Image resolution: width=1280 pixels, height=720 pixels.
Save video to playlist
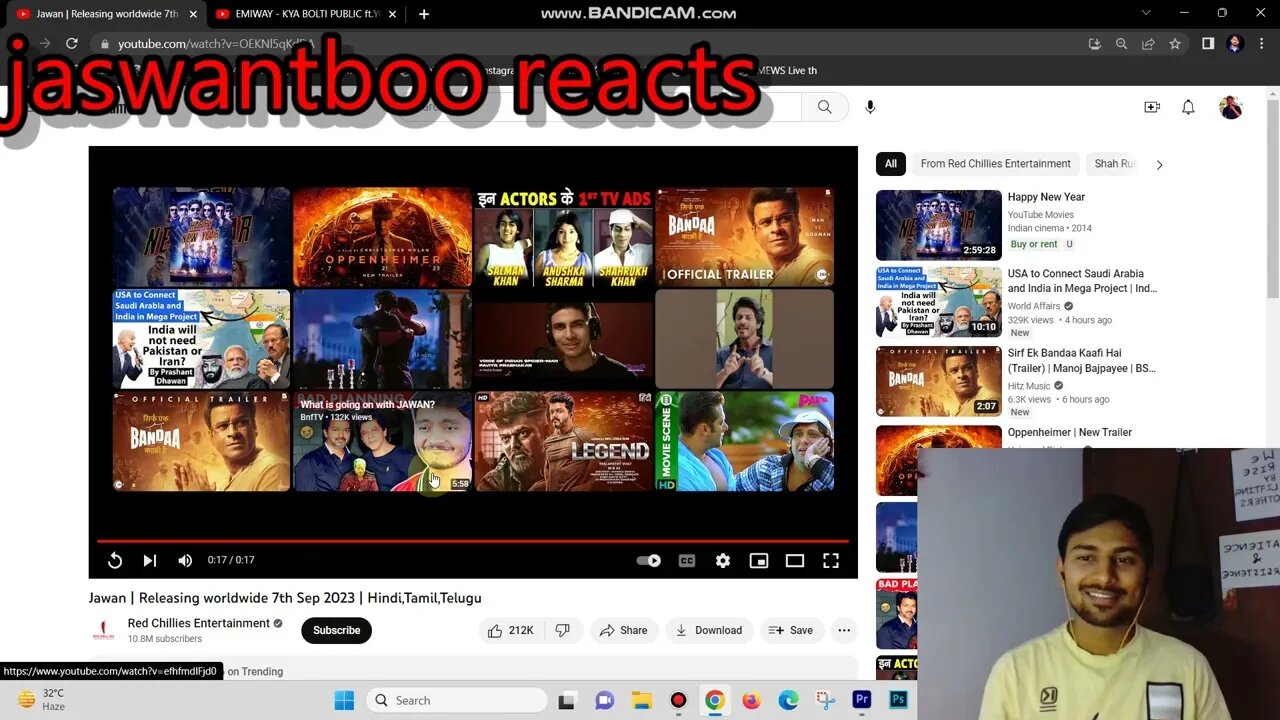[x=792, y=630]
